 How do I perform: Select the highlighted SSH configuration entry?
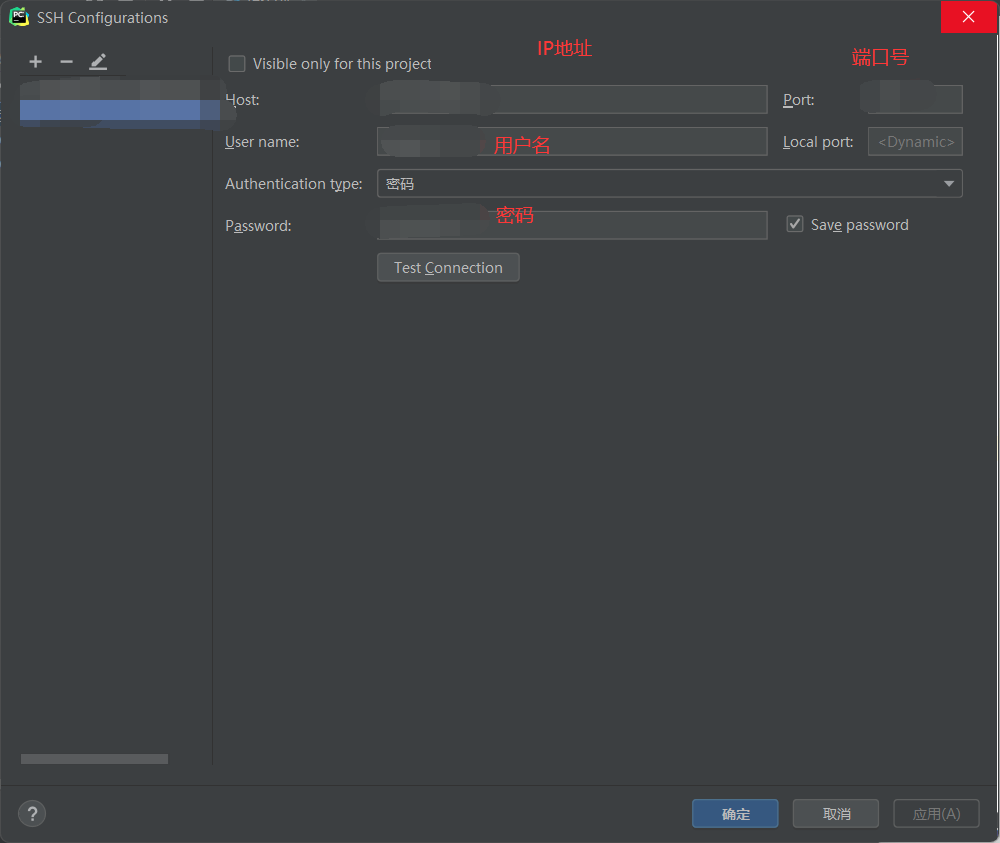click(120, 110)
